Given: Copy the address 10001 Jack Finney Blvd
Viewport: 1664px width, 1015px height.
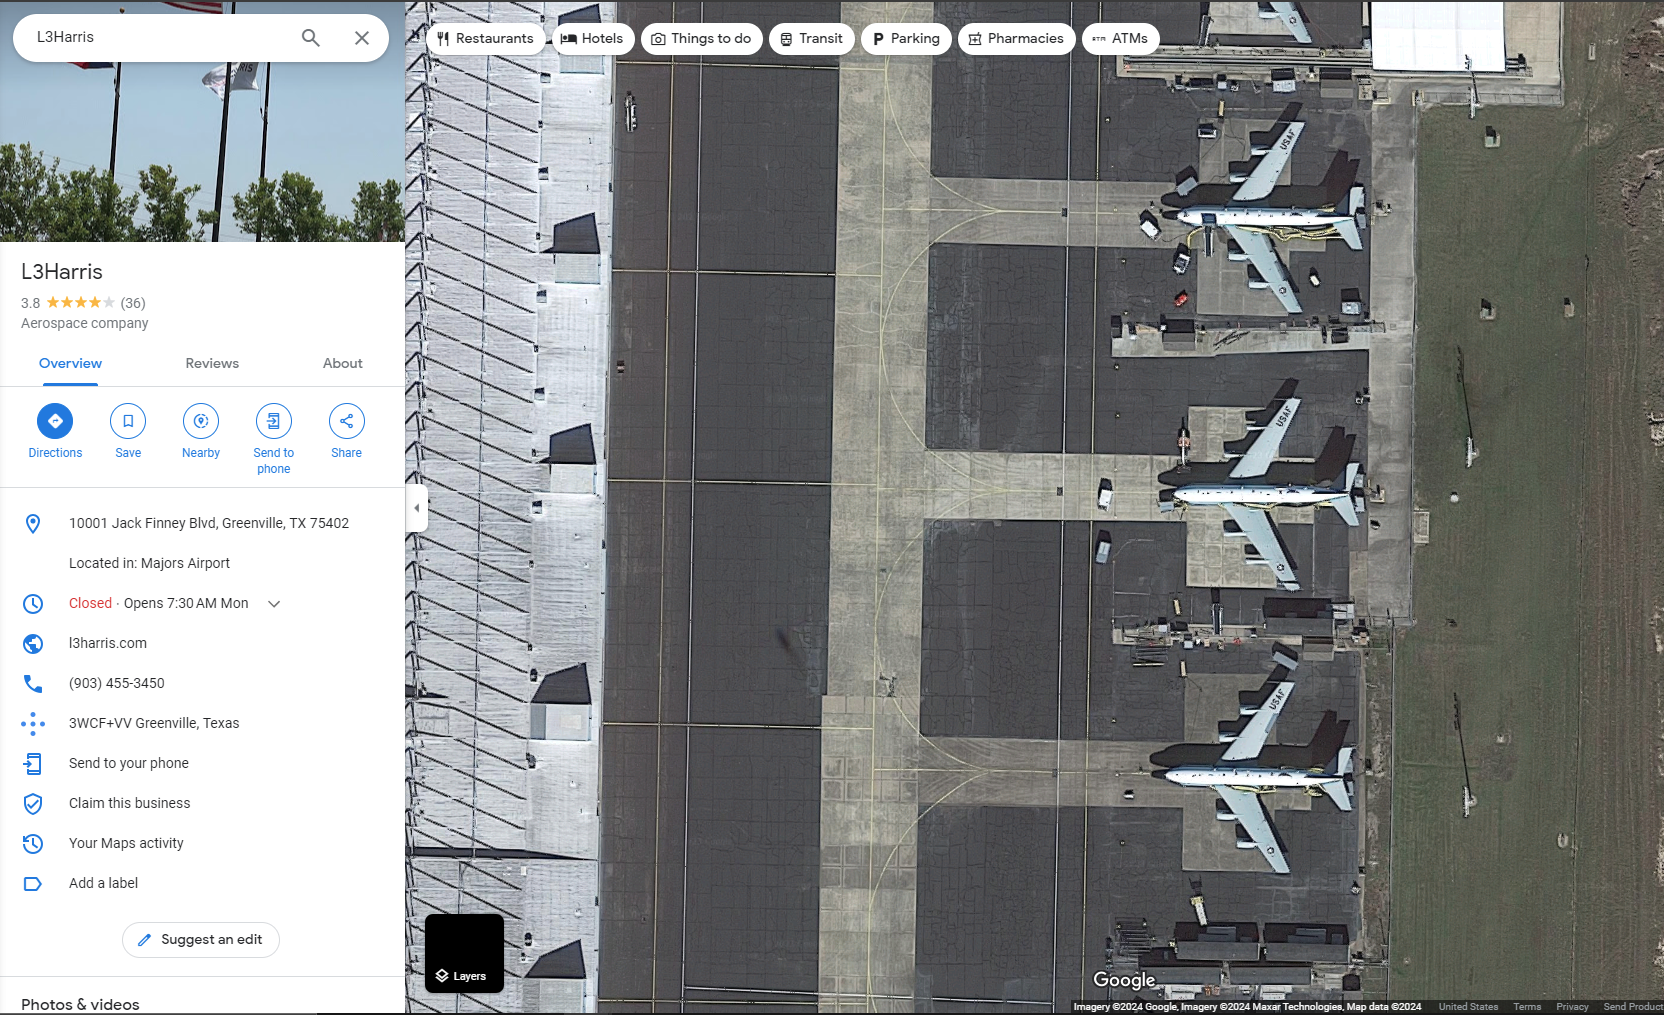Looking at the screenshot, I should tap(209, 523).
